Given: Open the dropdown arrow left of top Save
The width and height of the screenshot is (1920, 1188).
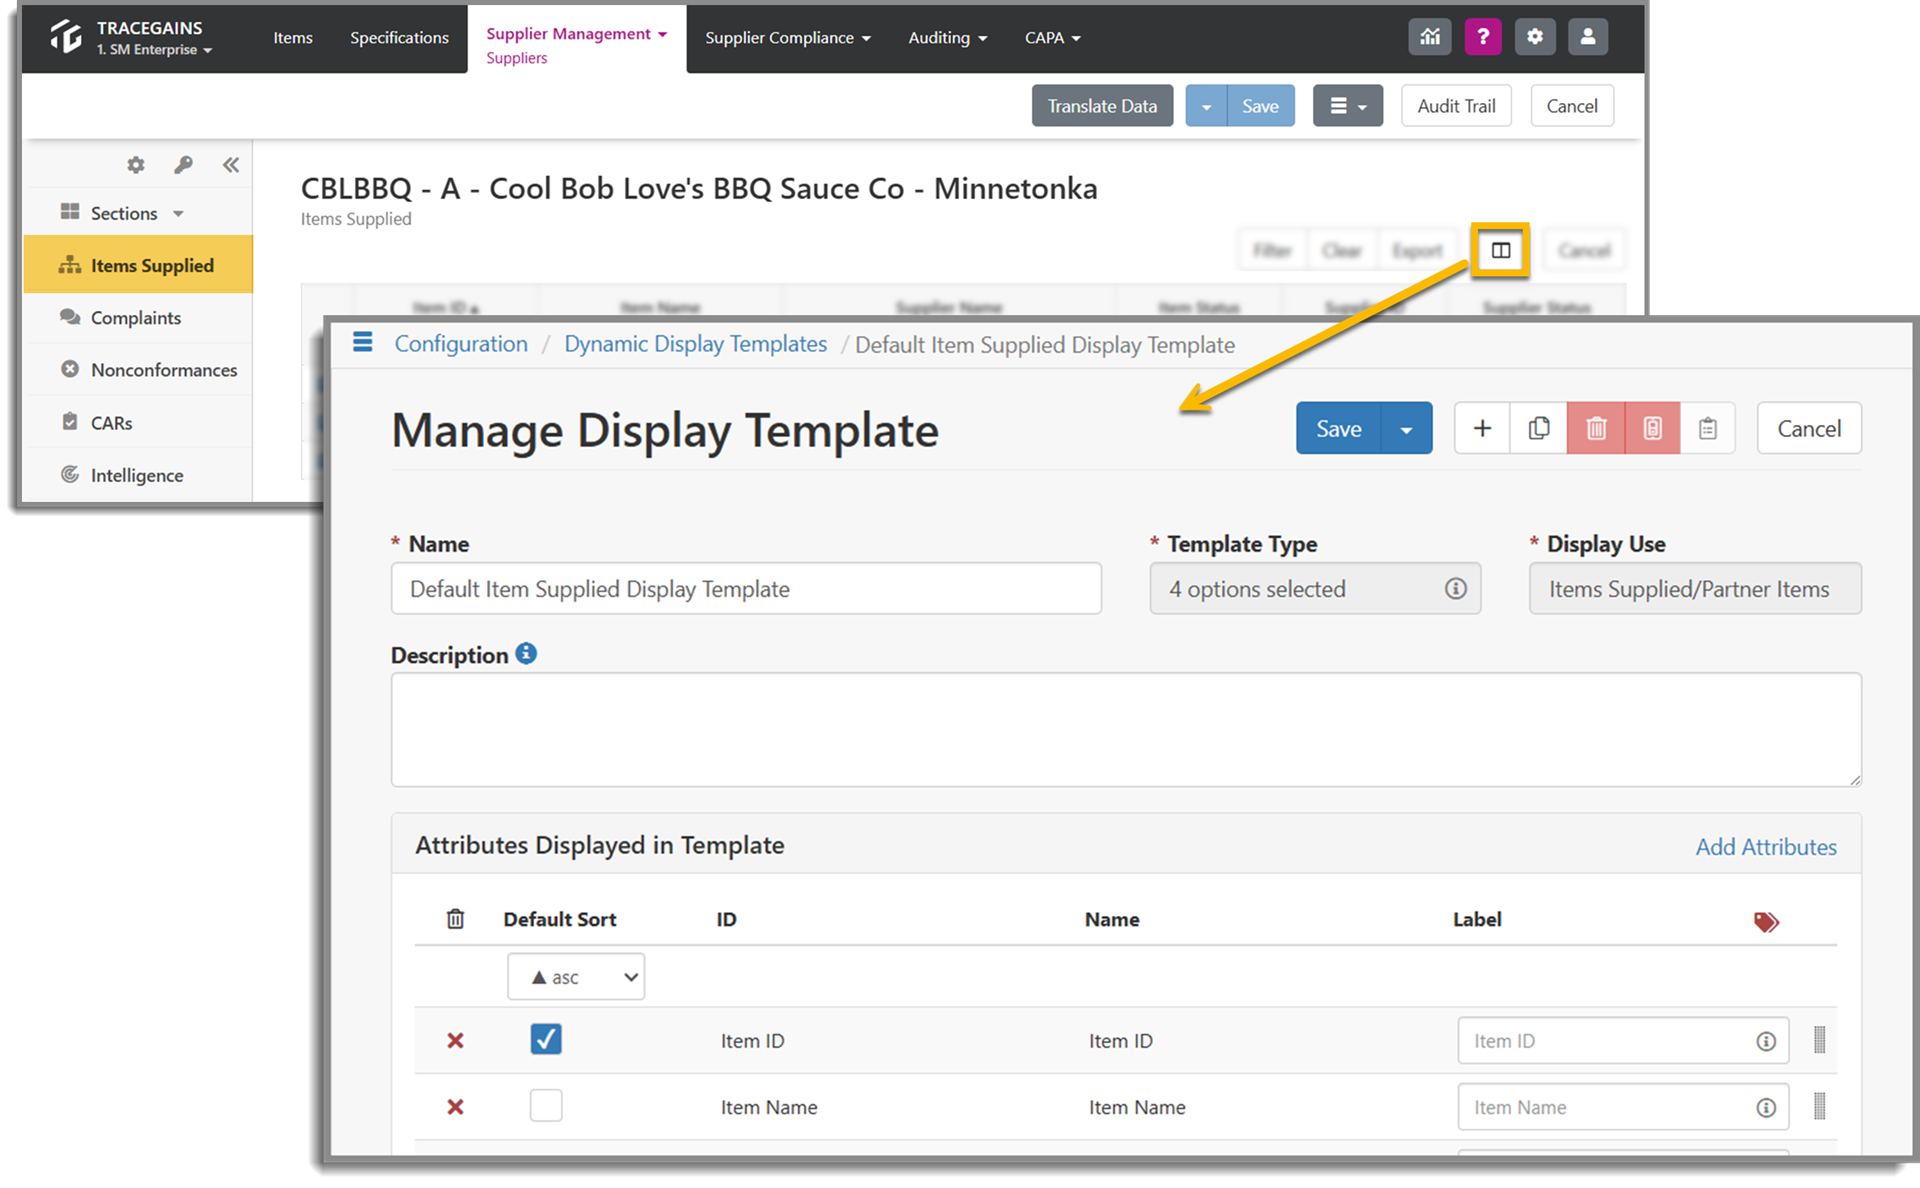Looking at the screenshot, I should 1207,106.
